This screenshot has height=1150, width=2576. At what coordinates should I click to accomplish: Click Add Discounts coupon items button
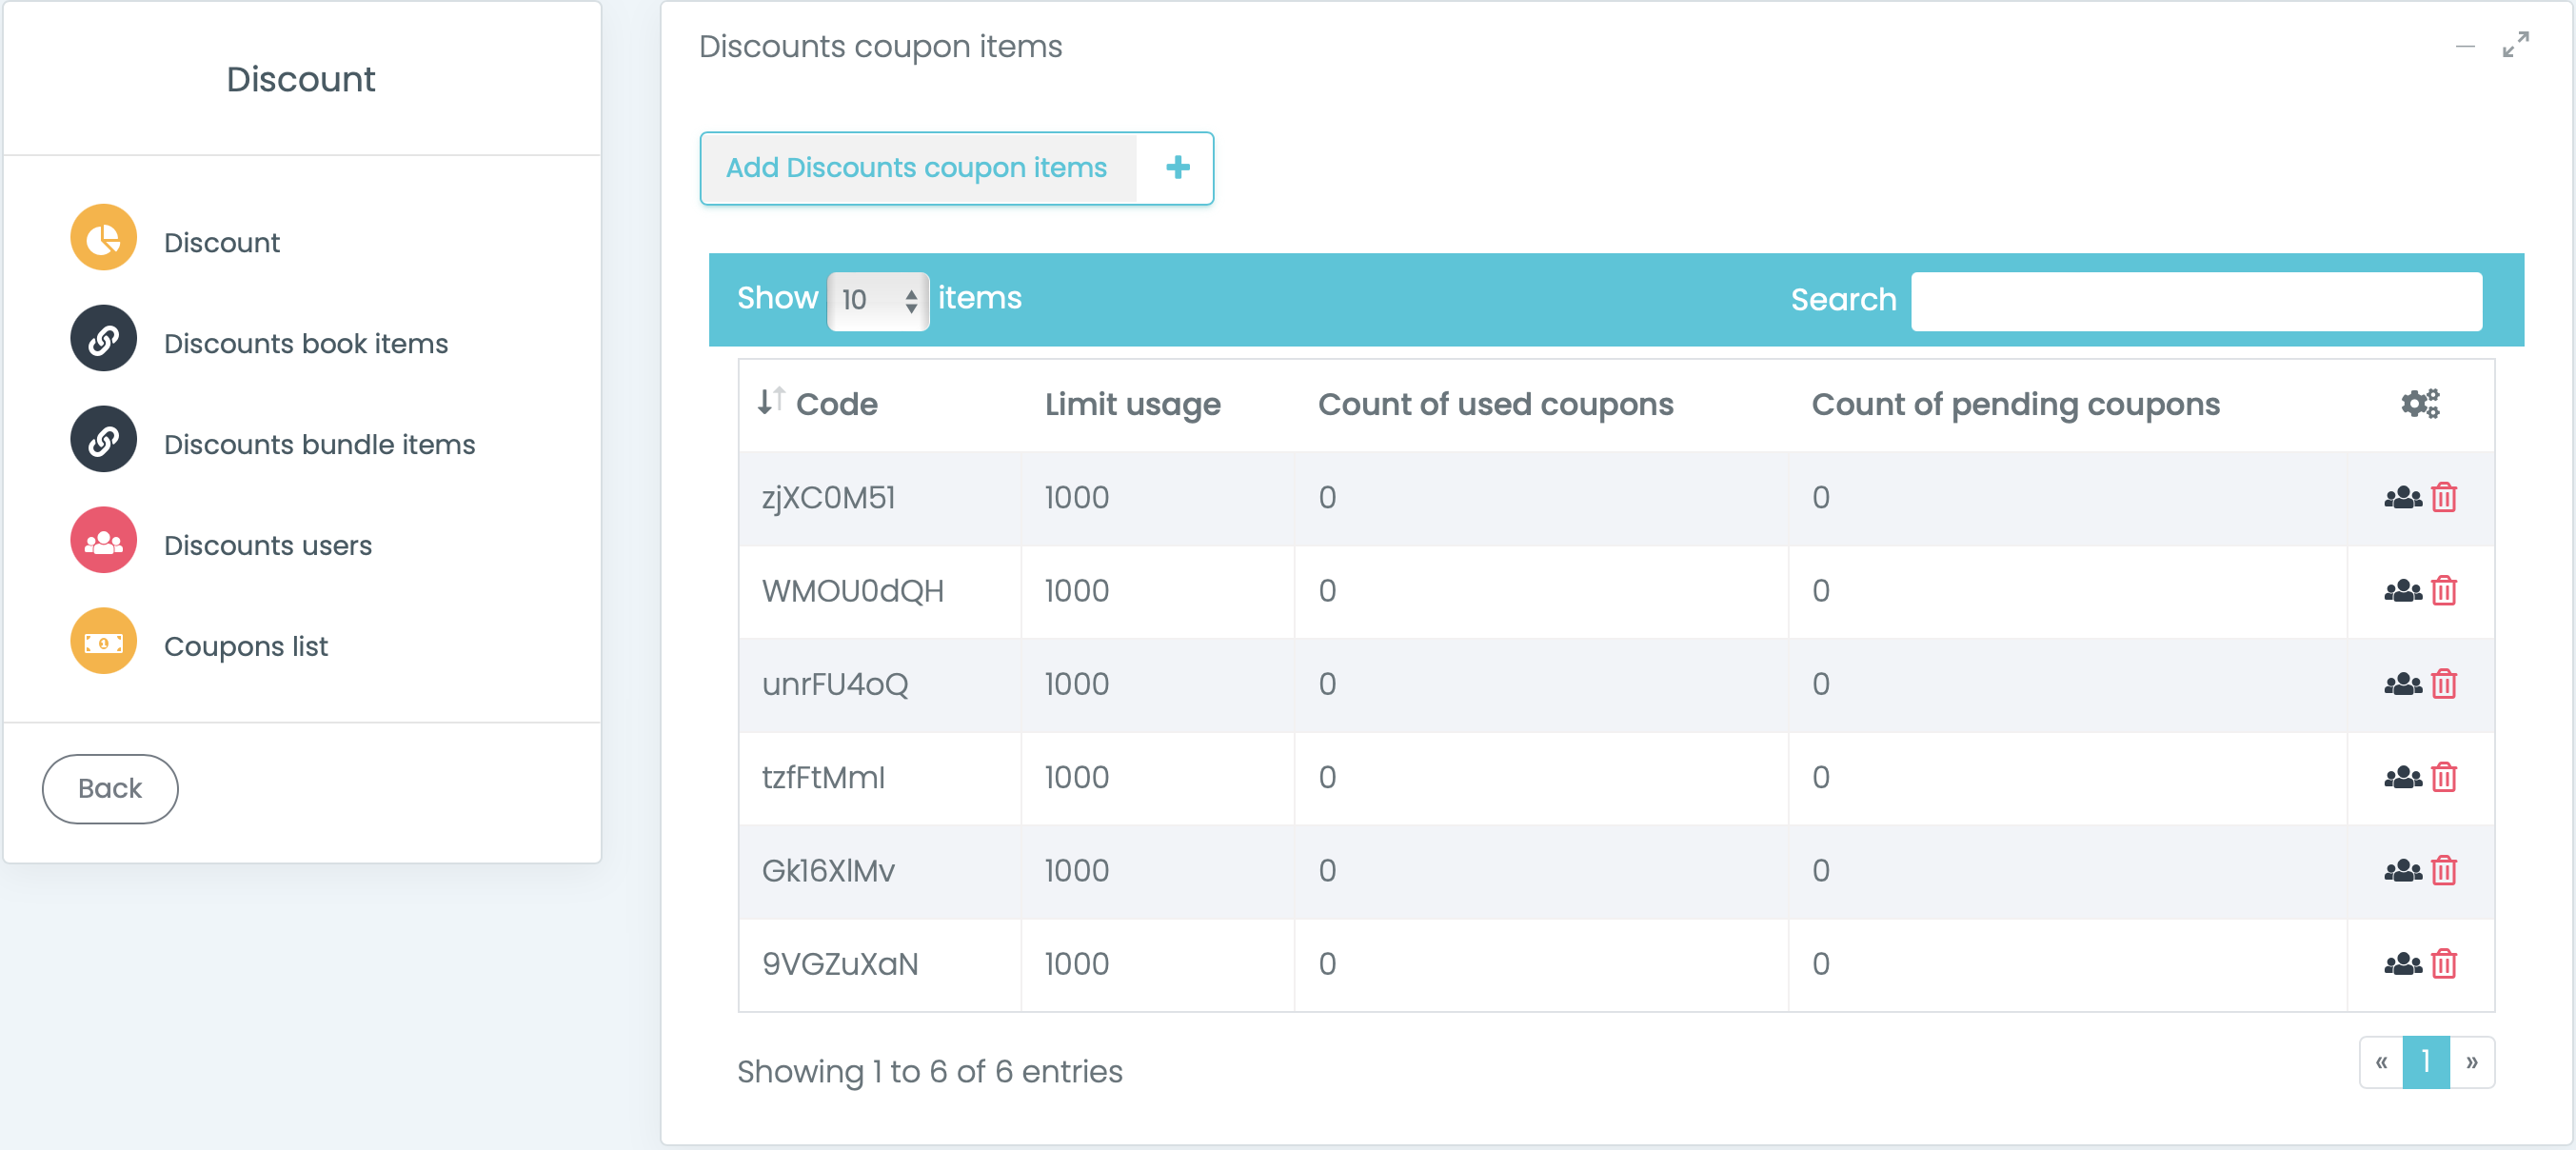coord(916,168)
